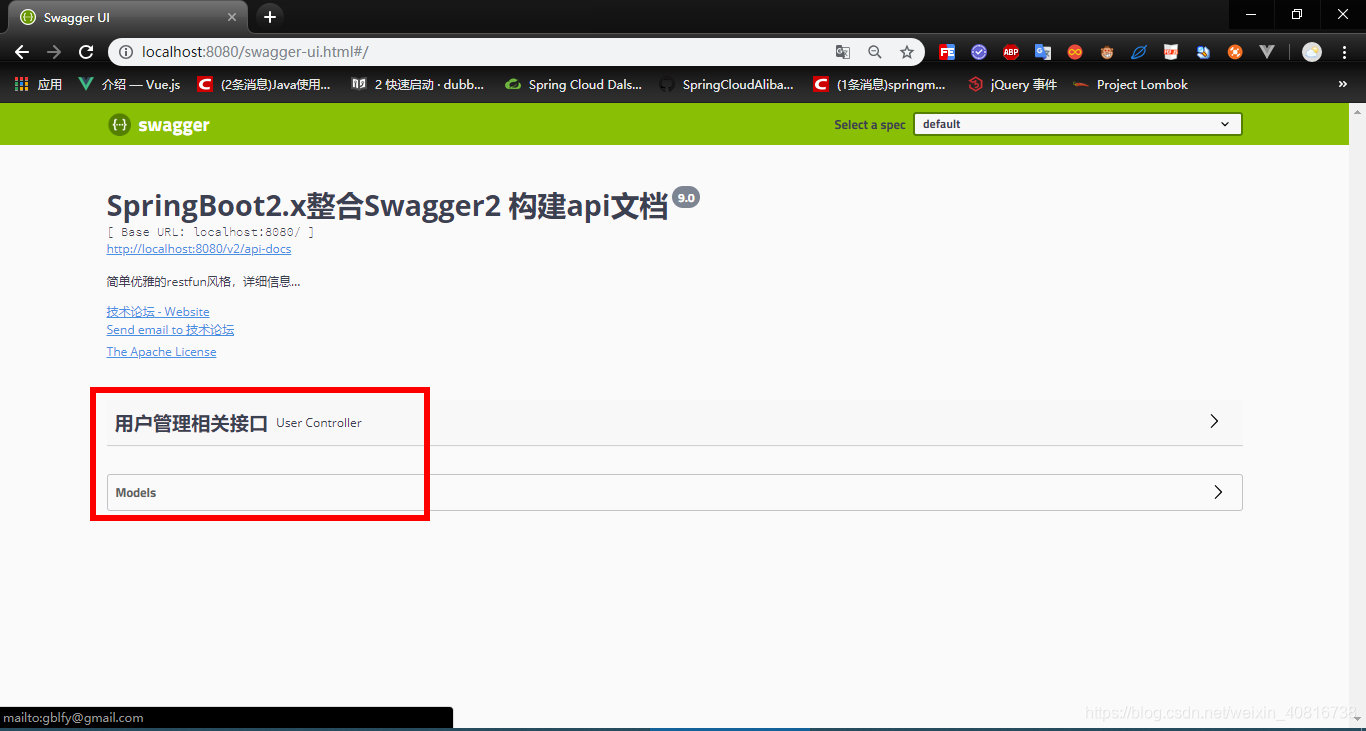
Task: Open the Chrome profile avatar
Action: tap(1312, 52)
